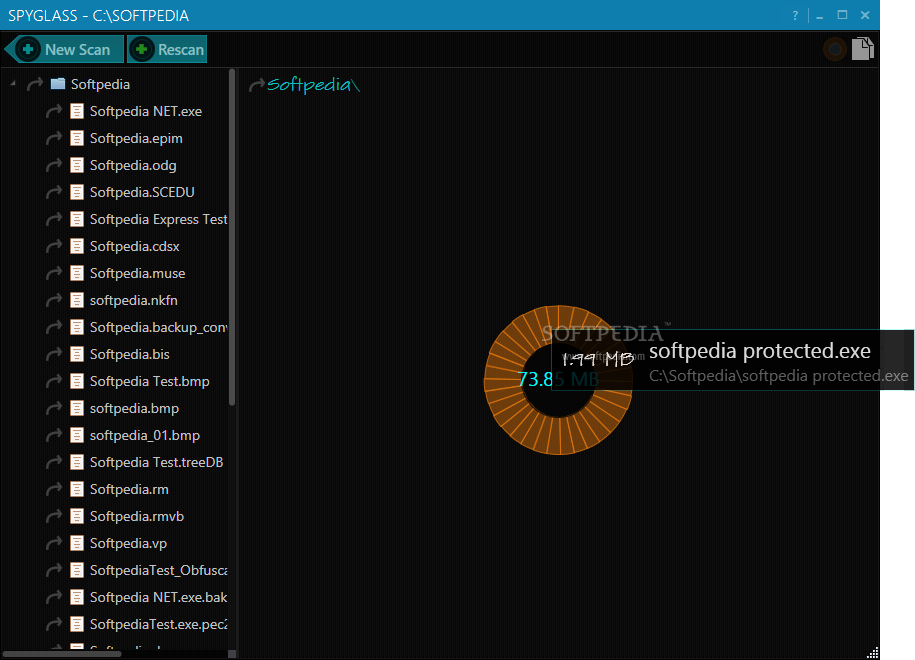Select SoftpediaTest.exe.pec2 file entry
The height and width of the screenshot is (660, 915).
158,624
